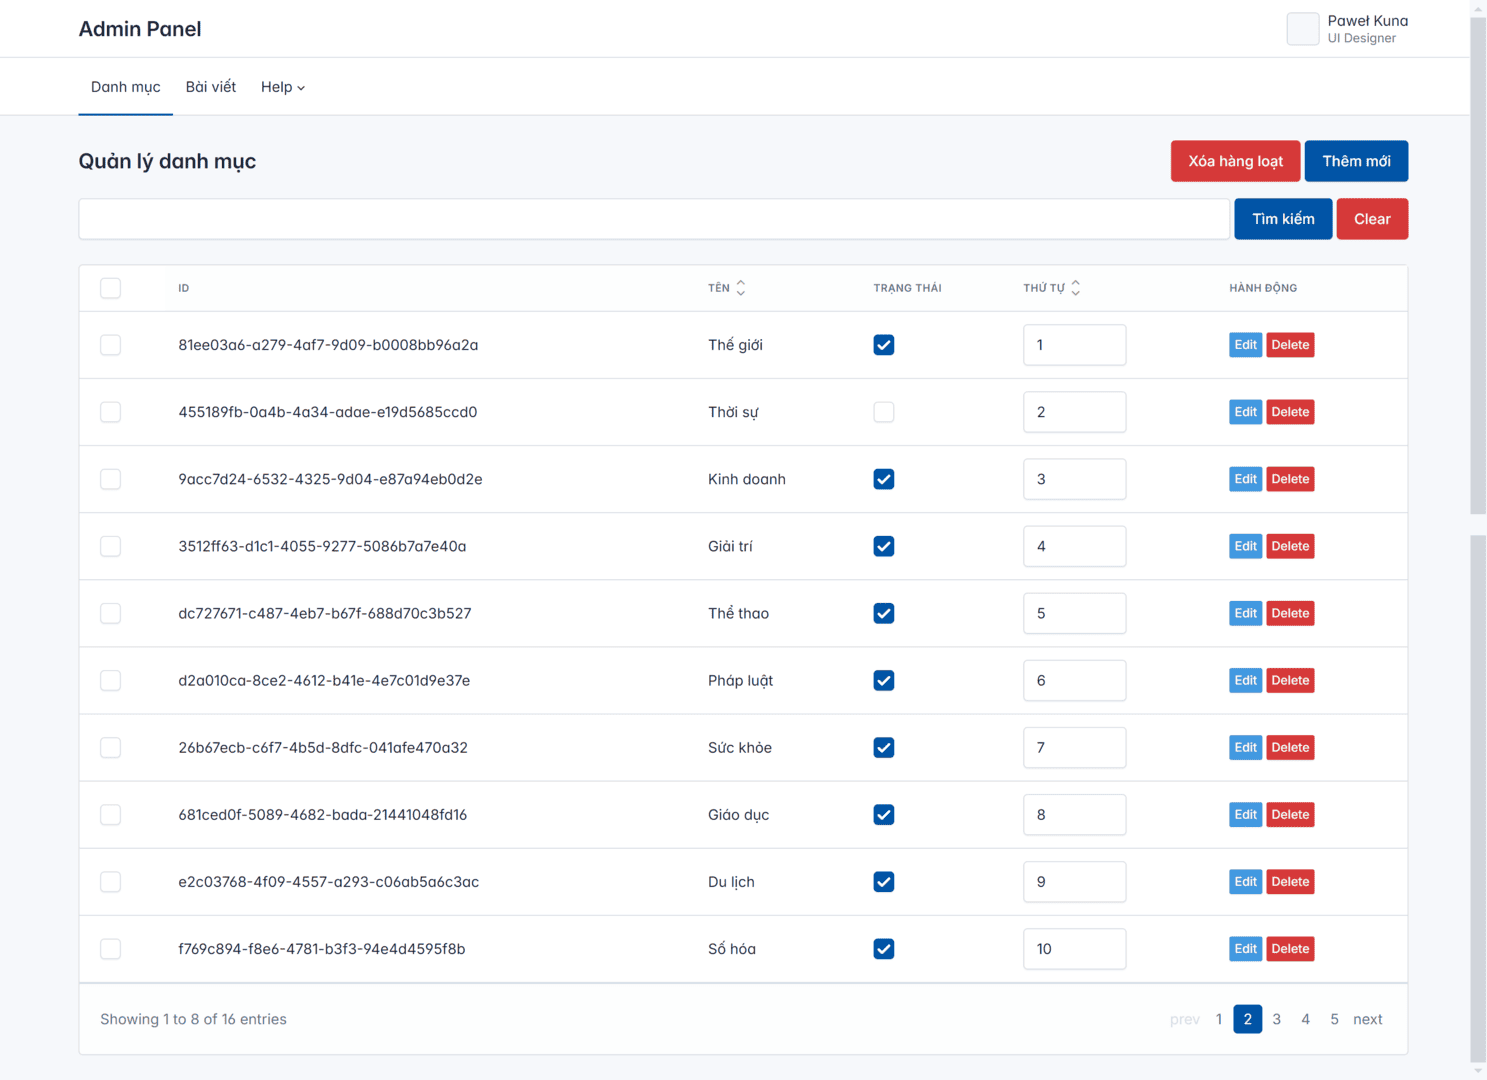This screenshot has width=1487, height=1080.
Task: Edit the Giải trí category
Action: (x=1245, y=546)
